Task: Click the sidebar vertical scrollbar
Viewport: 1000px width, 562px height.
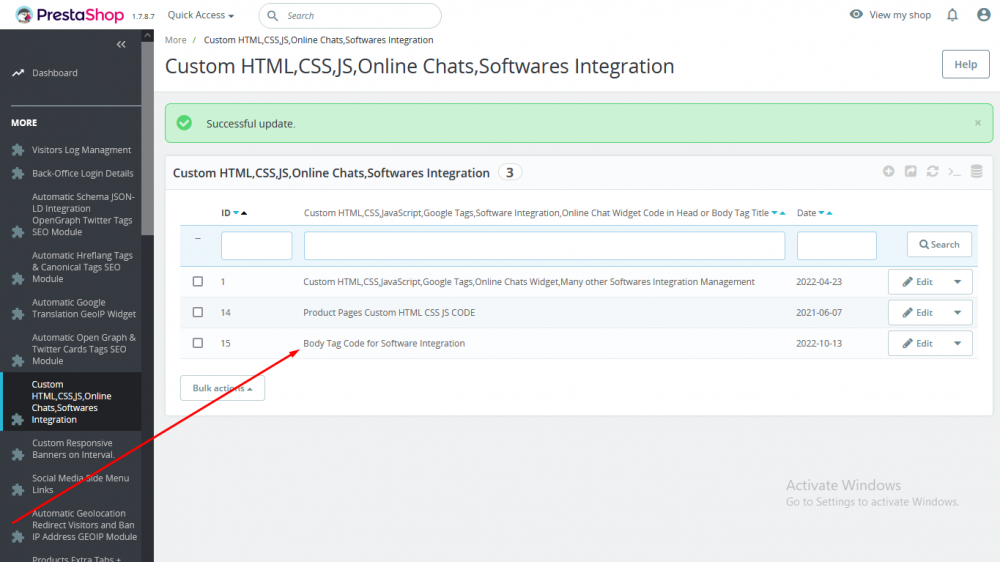Action: (147, 137)
